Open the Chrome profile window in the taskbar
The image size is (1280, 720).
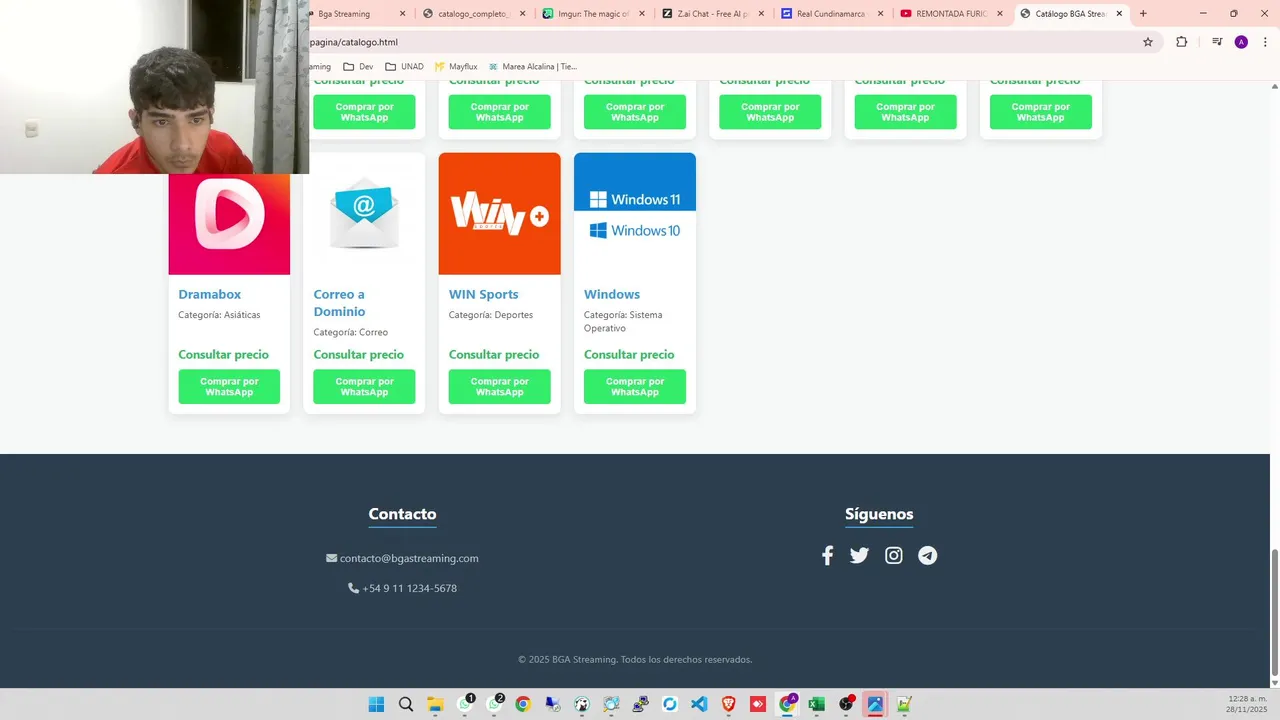(787, 704)
